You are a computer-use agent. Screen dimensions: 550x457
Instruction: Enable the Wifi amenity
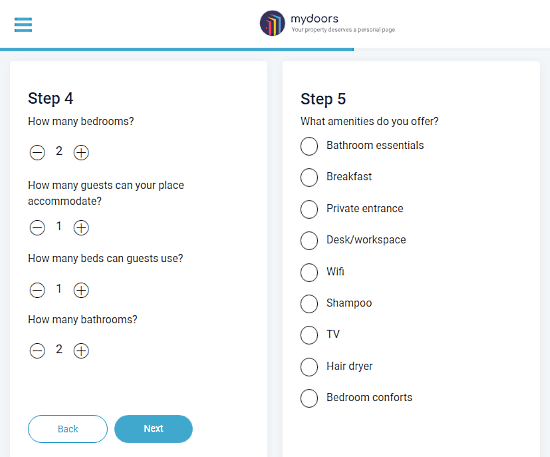(x=309, y=272)
